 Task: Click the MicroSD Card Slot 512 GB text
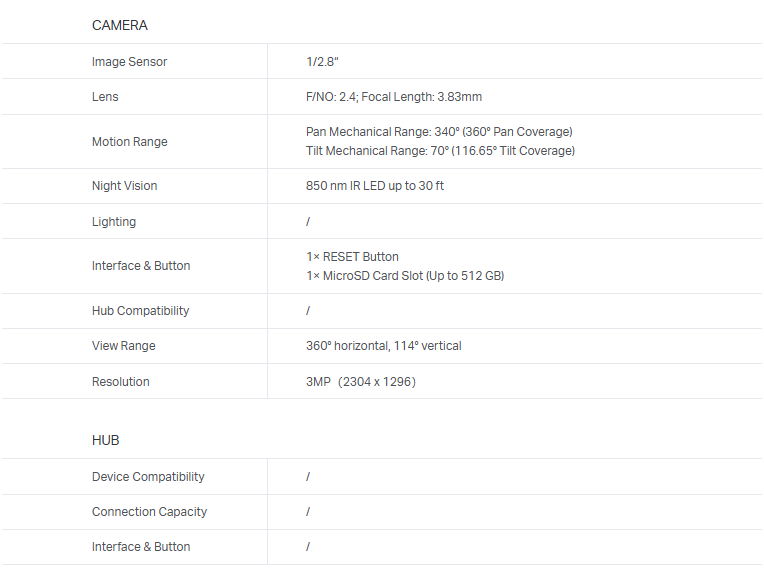[405, 276]
